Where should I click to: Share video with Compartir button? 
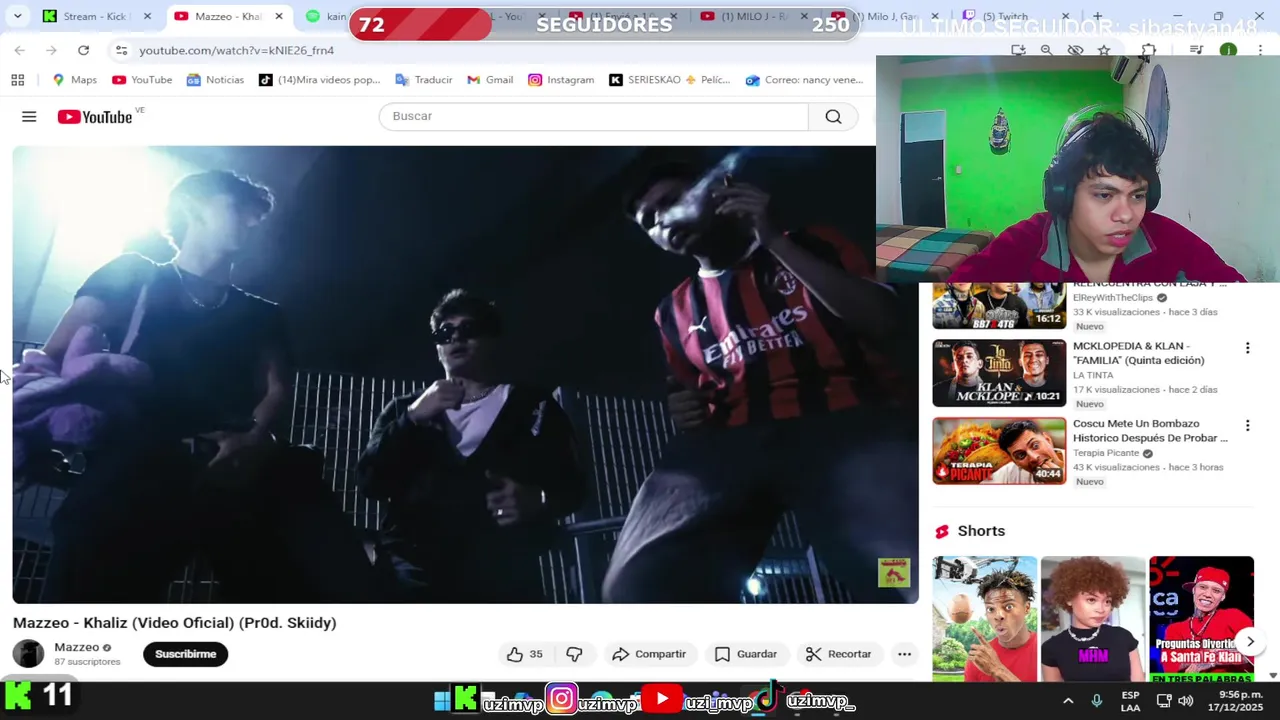click(x=649, y=654)
